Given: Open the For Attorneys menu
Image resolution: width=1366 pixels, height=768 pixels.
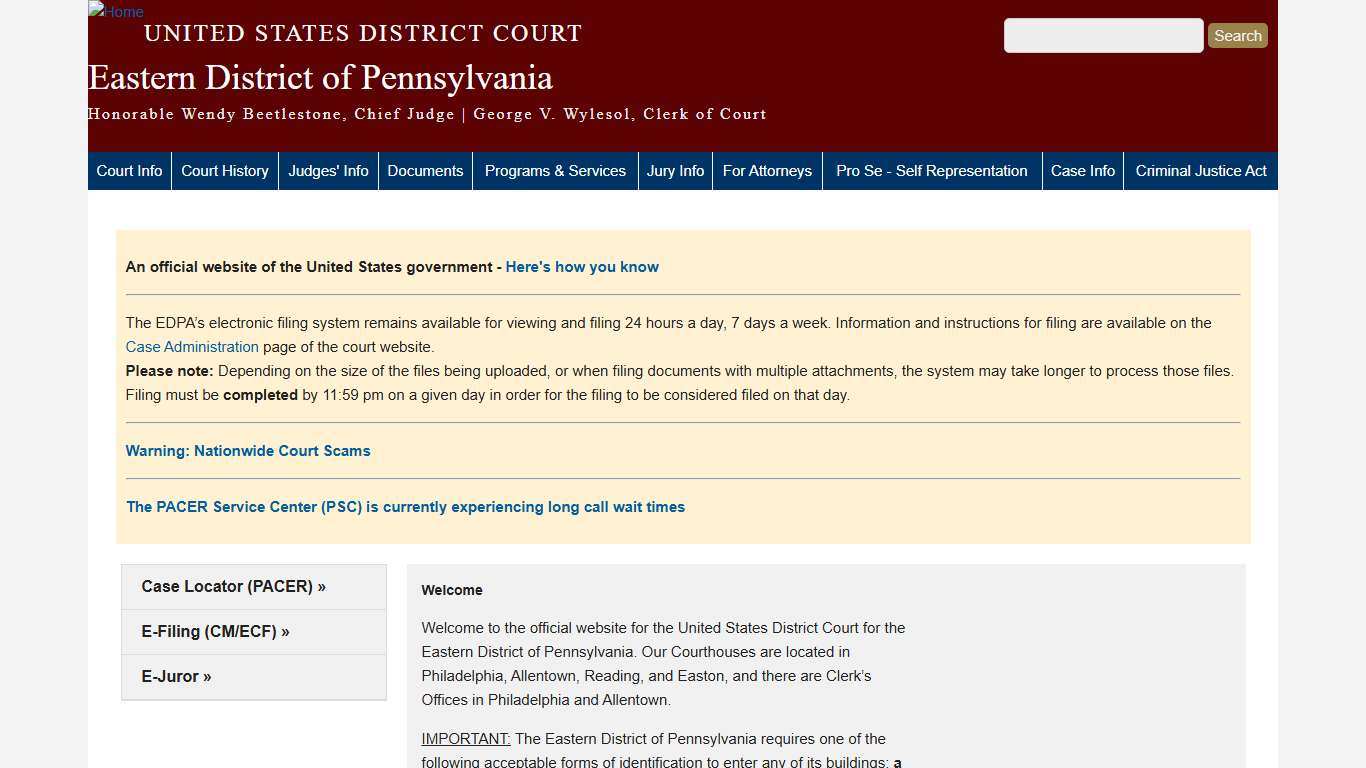Looking at the screenshot, I should 767,170.
